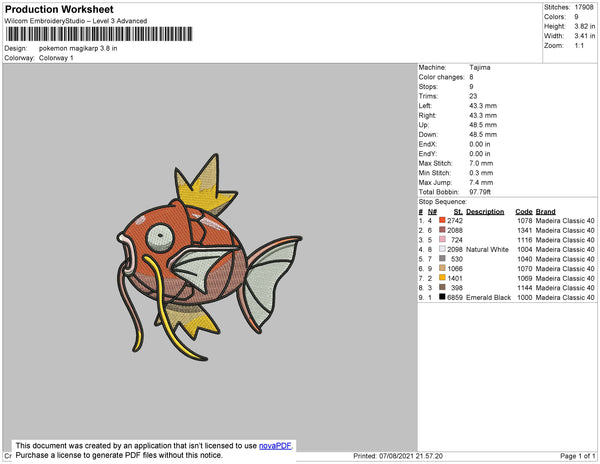
Task: Click the text 'Wilcom EmbroideryStudio – Level 3 Advanced'
Action: pyautogui.click(x=76, y=21)
